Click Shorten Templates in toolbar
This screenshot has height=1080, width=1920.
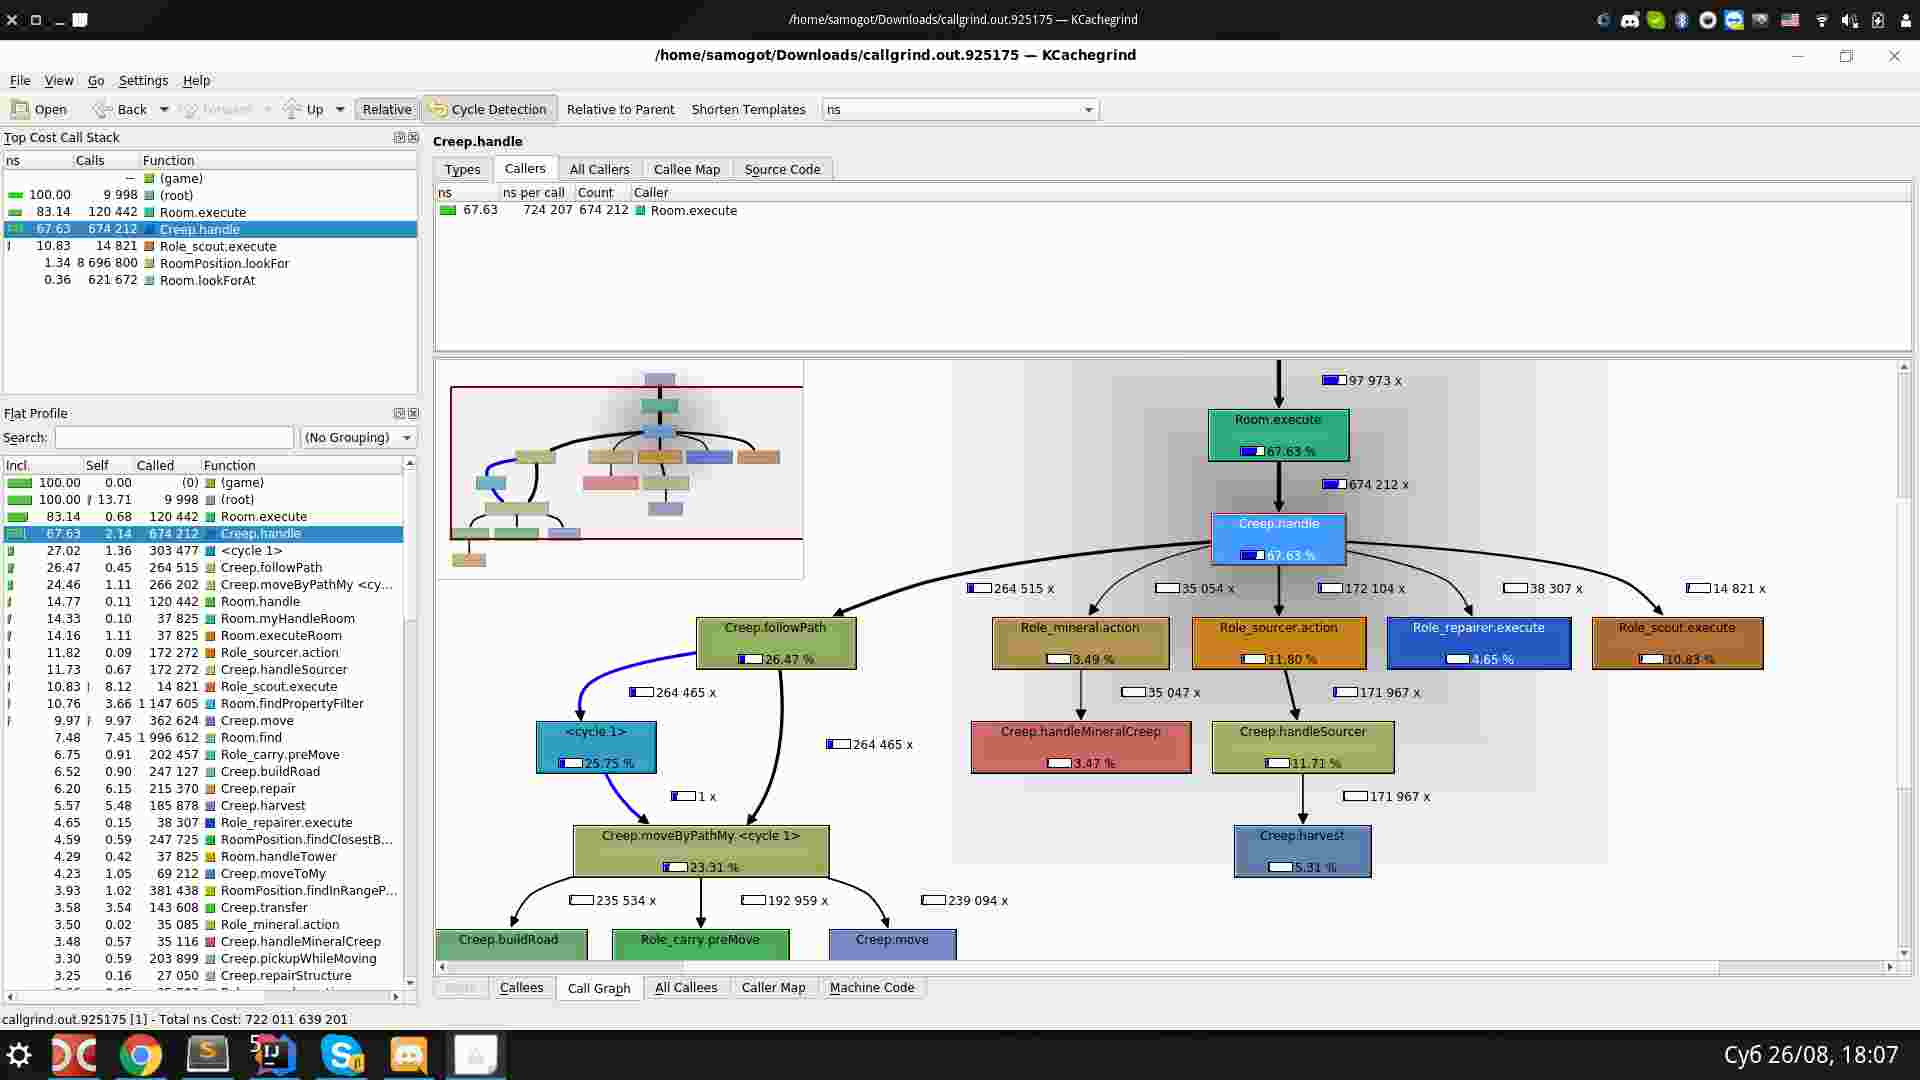(748, 109)
